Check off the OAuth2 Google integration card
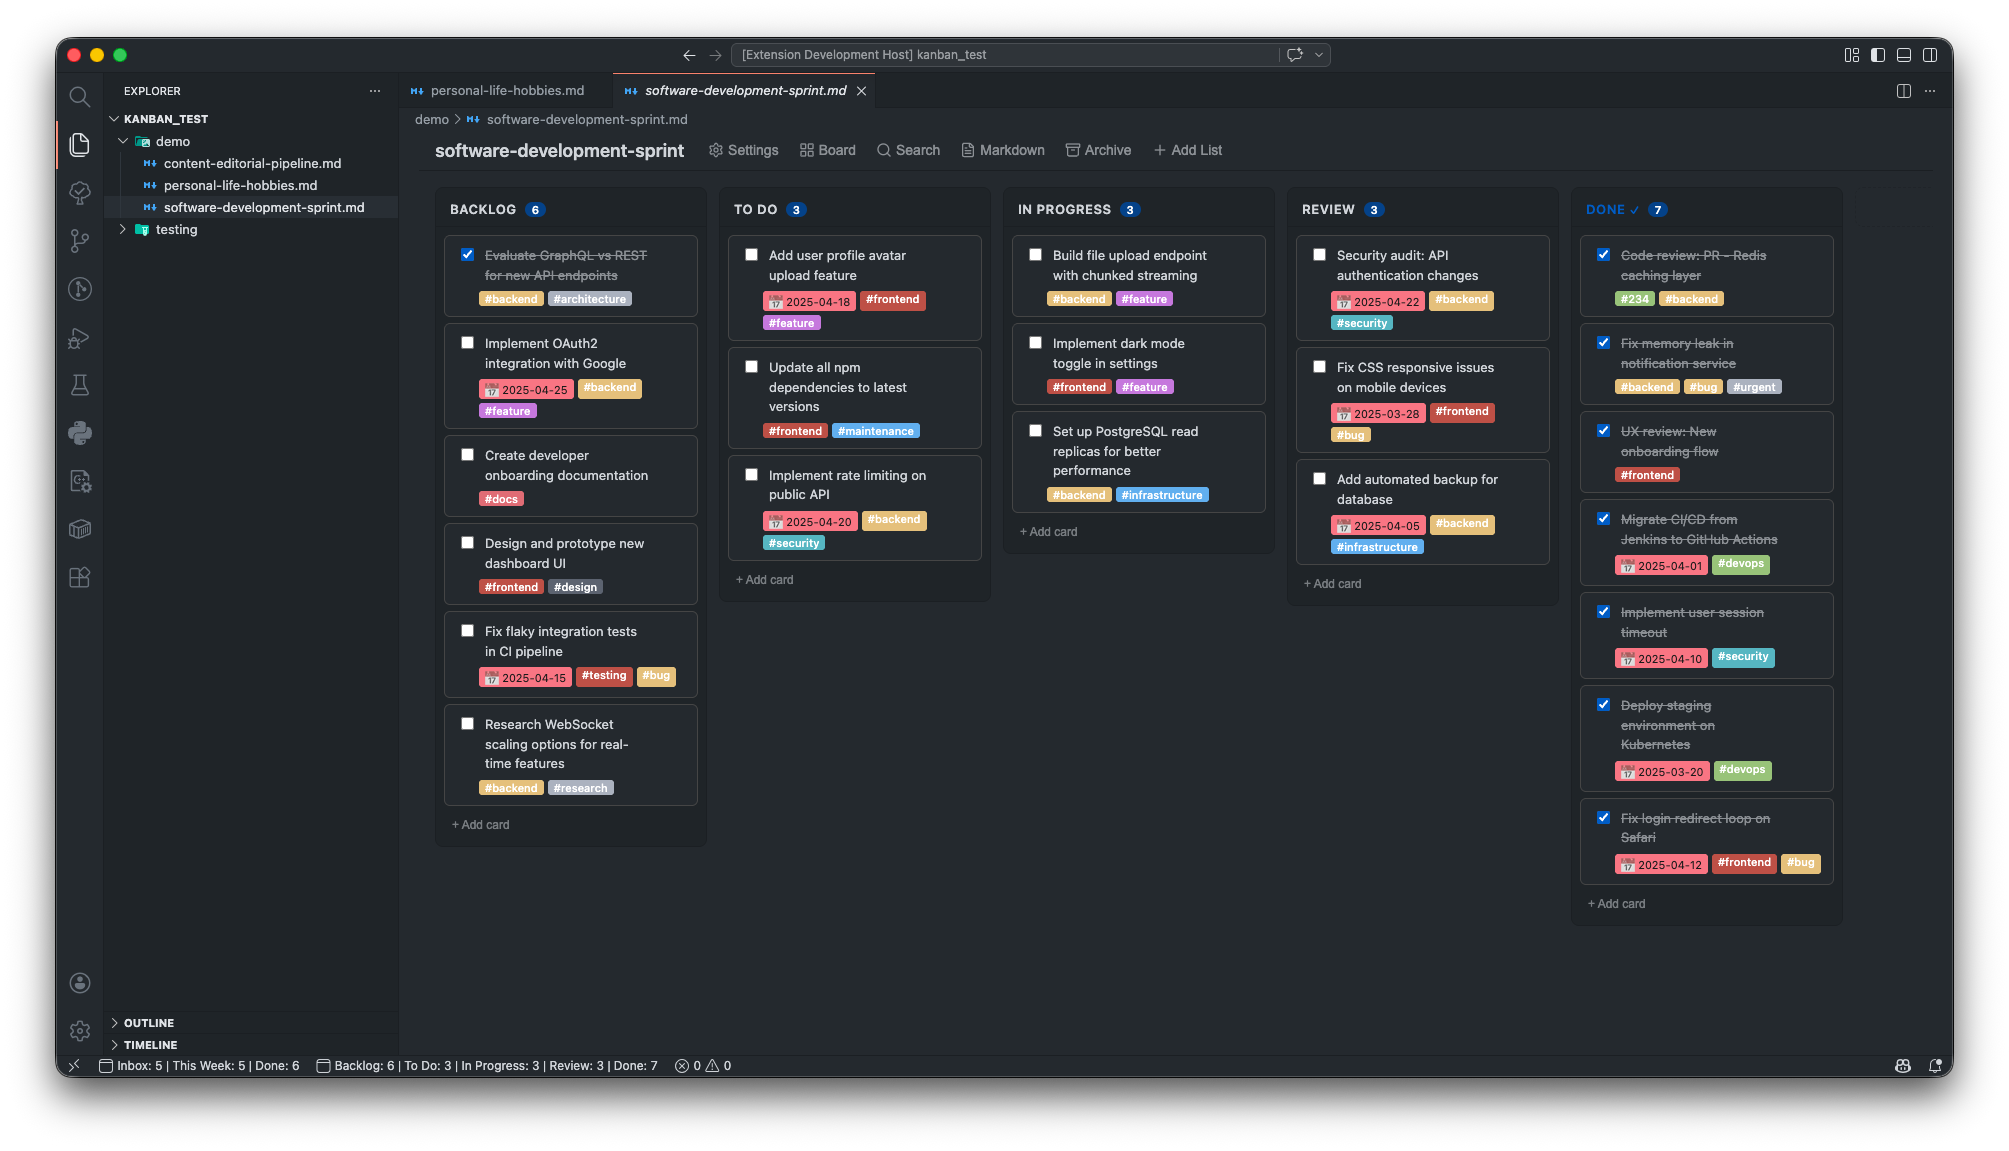Image resolution: width=2009 pixels, height=1151 pixels. coord(467,342)
